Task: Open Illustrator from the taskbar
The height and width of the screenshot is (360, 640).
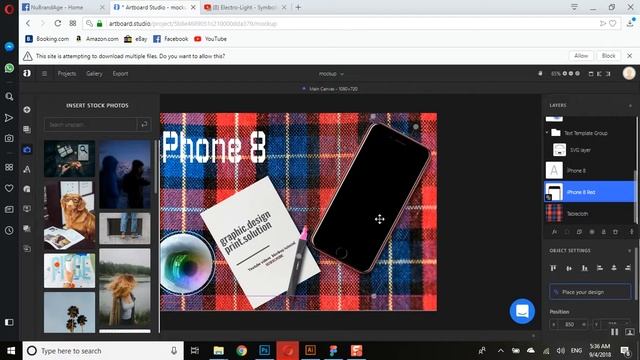Action: 310,351
